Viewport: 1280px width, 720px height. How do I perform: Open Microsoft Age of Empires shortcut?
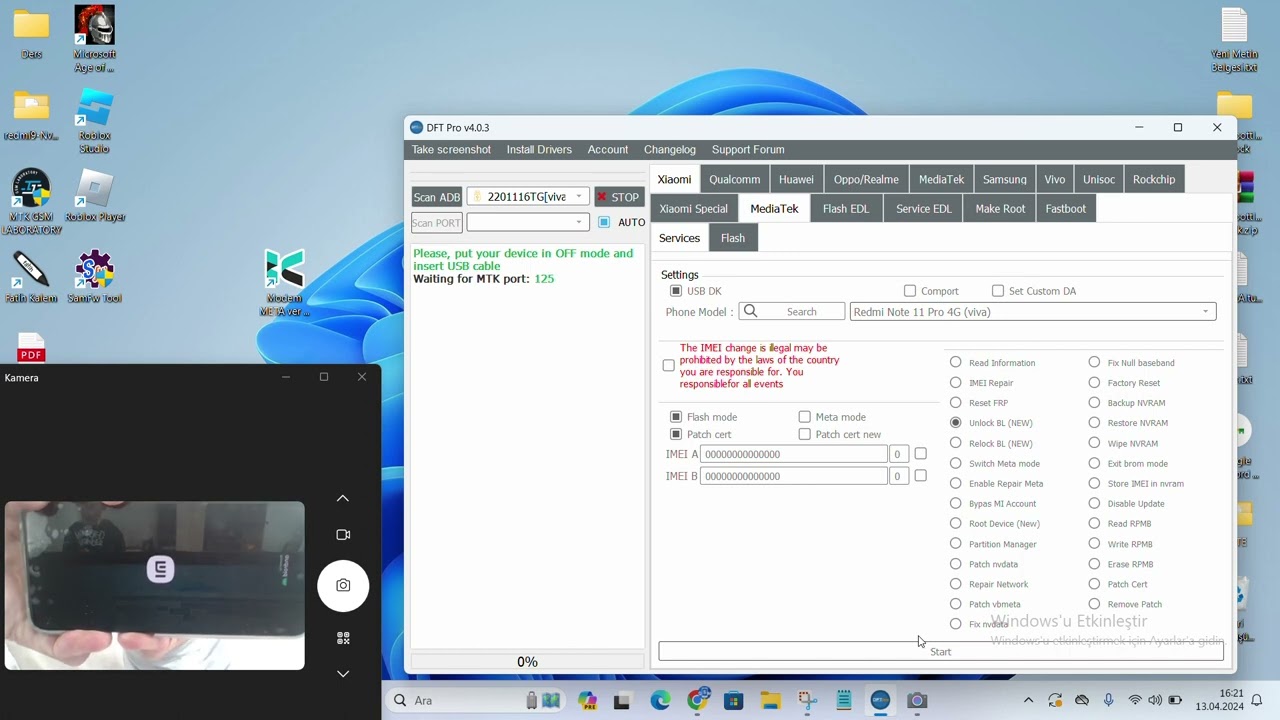tap(94, 39)
